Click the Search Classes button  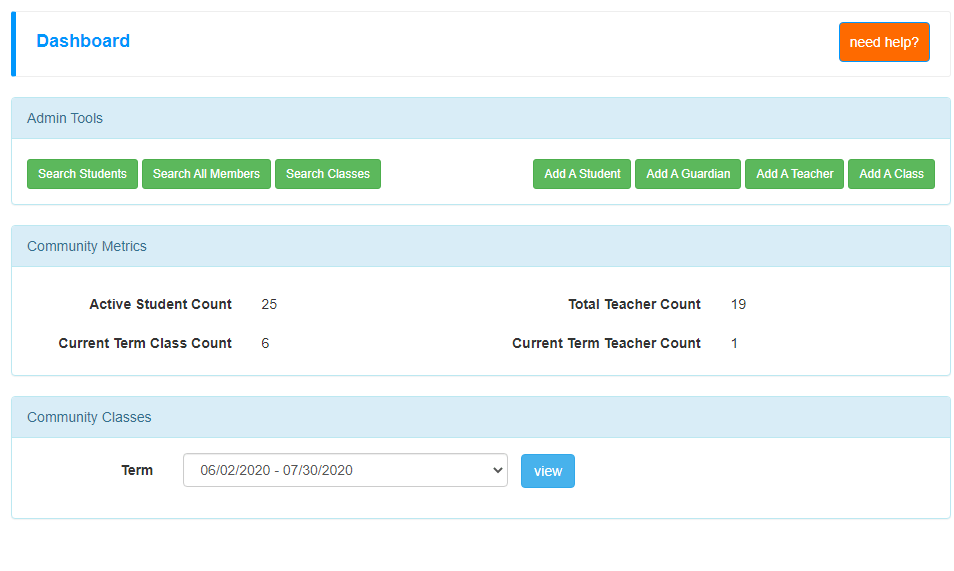(x=328, y=174)
